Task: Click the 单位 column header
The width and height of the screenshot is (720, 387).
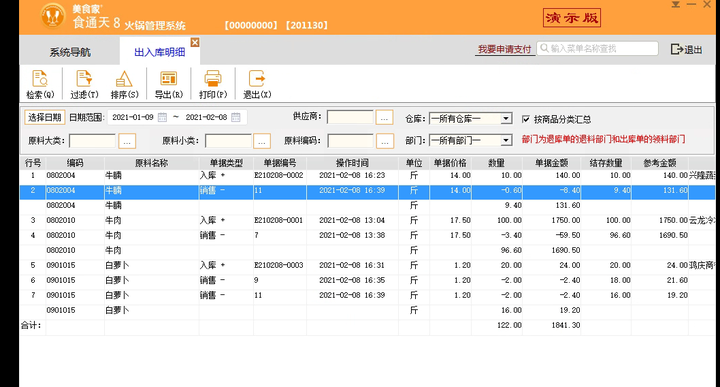Action: (414, 163)
